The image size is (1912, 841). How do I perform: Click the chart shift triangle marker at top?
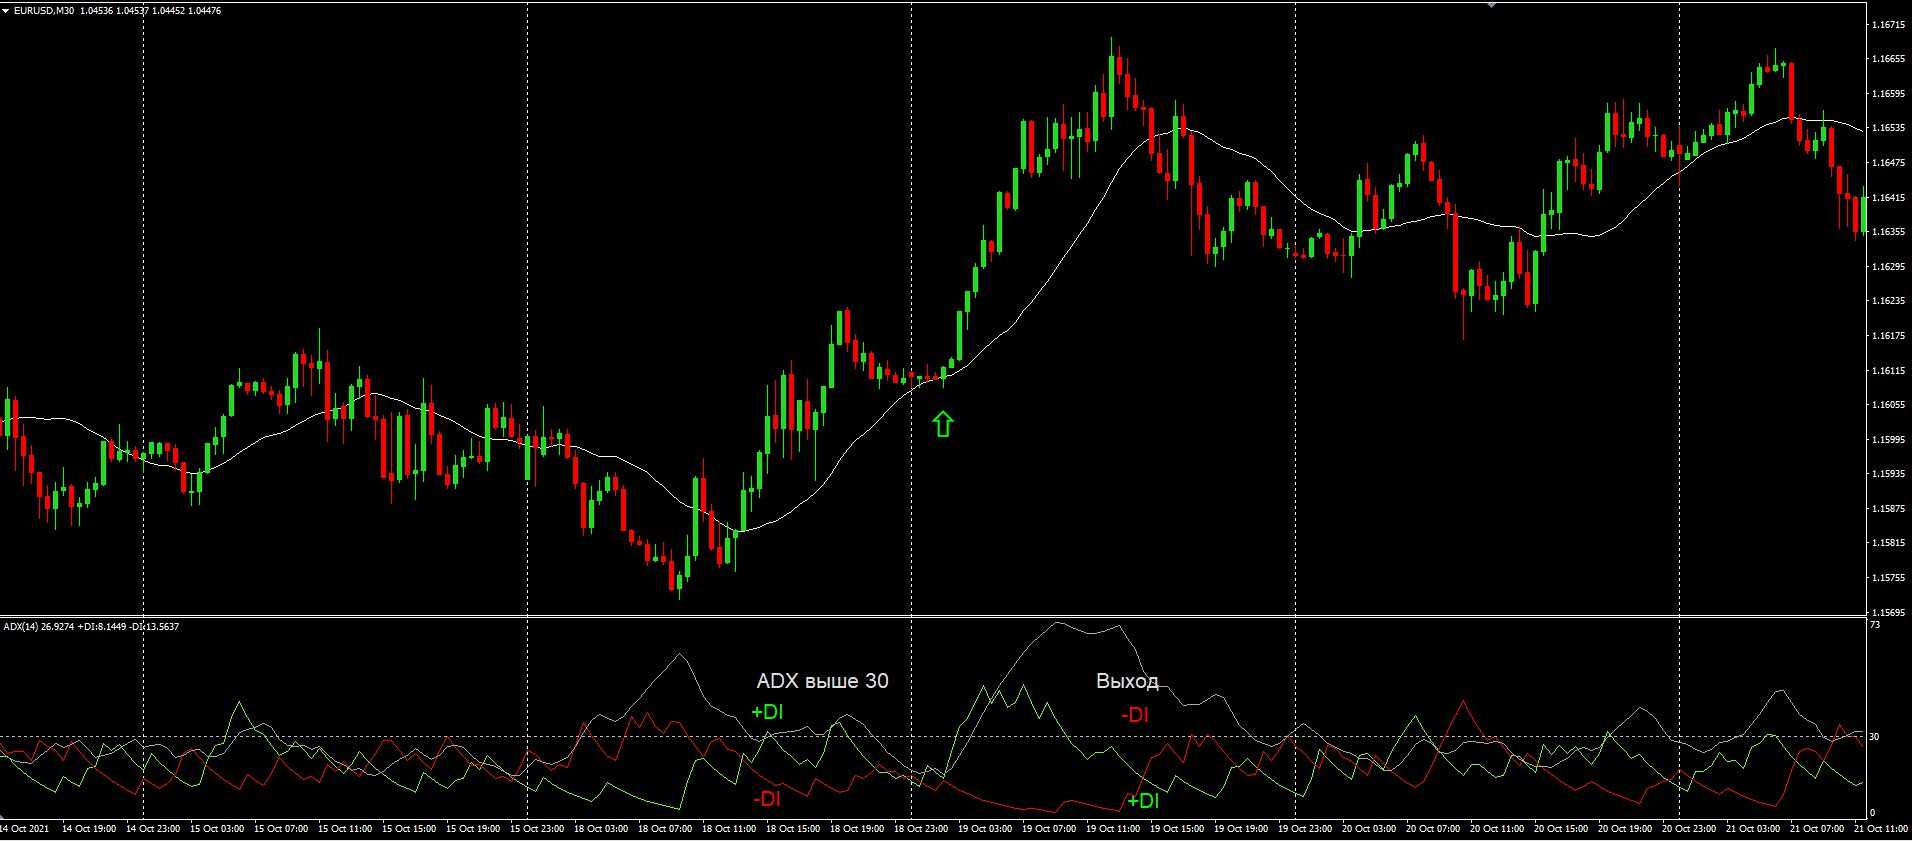pyautogui.click(x=1491, y=4)
